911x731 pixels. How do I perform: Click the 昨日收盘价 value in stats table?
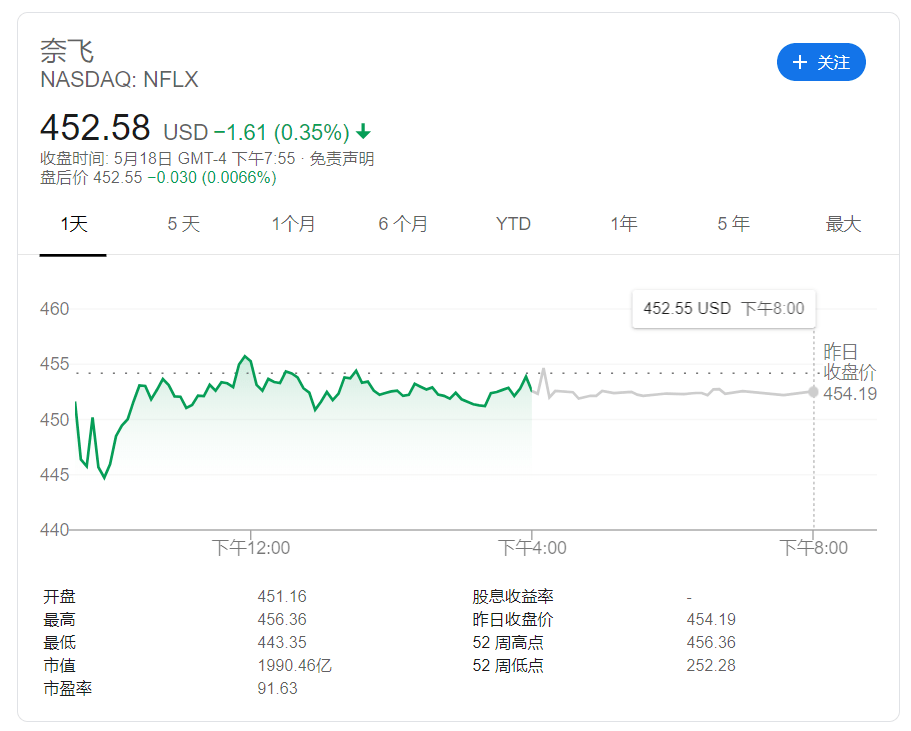point(711,619)
